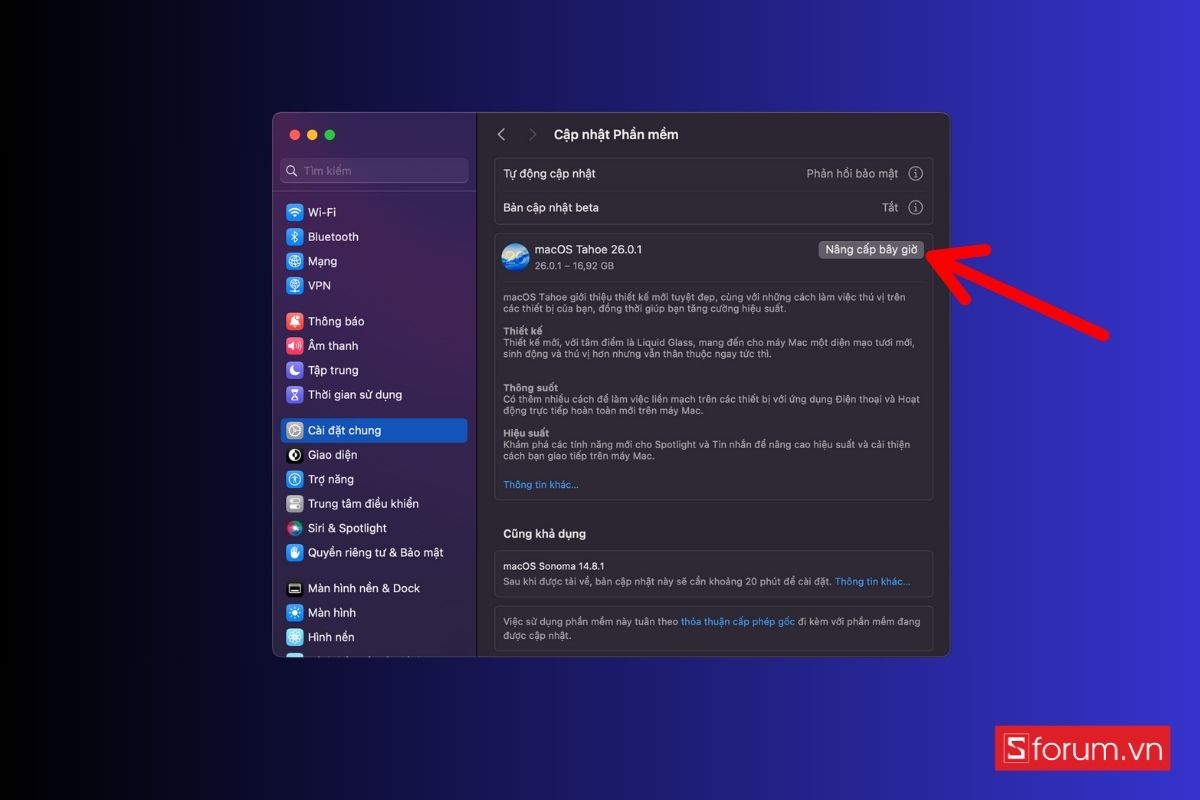Focus the Tìm kiếm search field
The width and height of the screenshot is (1200, 800).
click(x=374, y=171)
